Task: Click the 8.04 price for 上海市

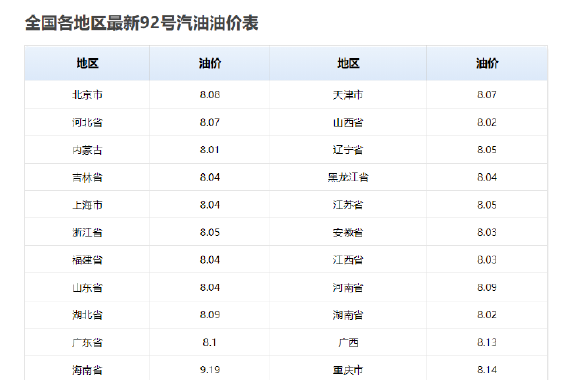Action: click(210, 205)
